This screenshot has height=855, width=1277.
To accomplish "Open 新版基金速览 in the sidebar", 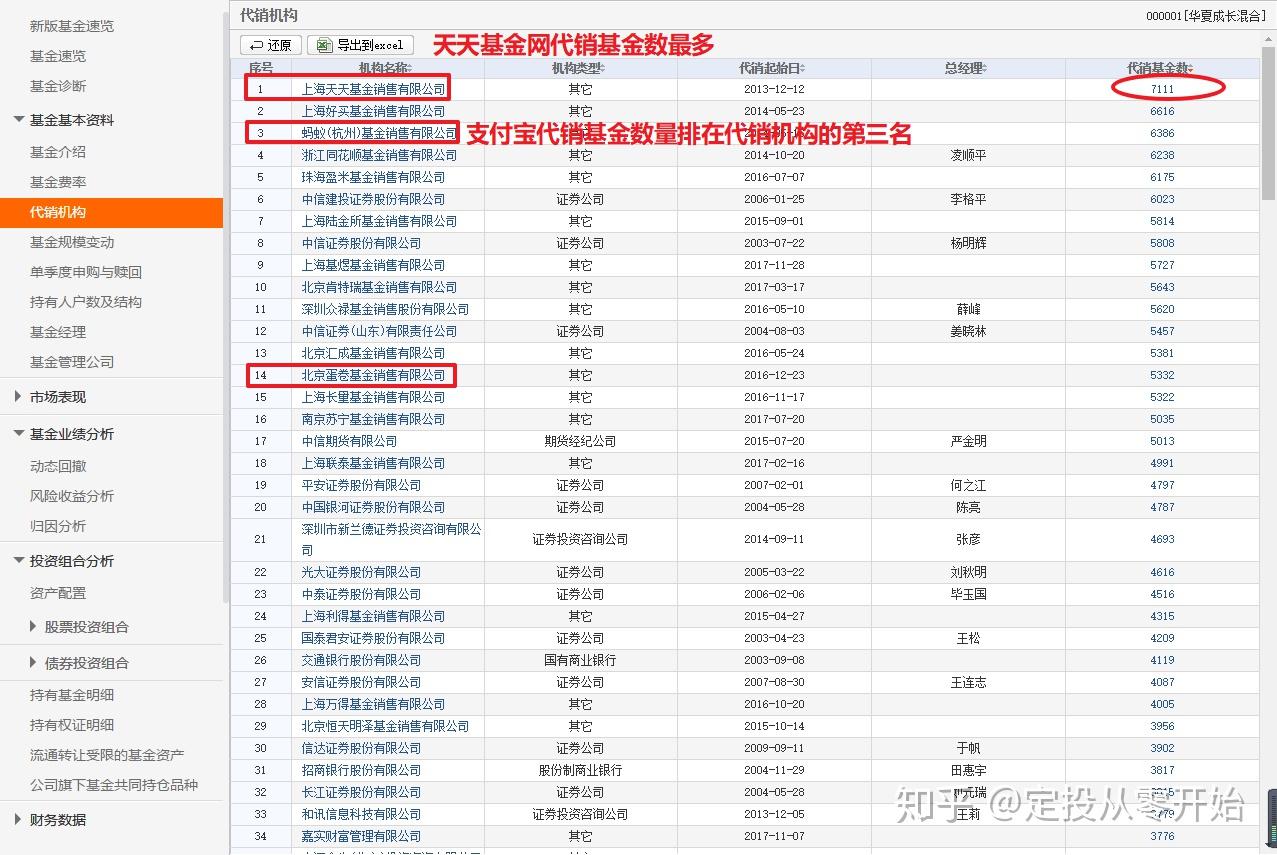I will 72,26.
